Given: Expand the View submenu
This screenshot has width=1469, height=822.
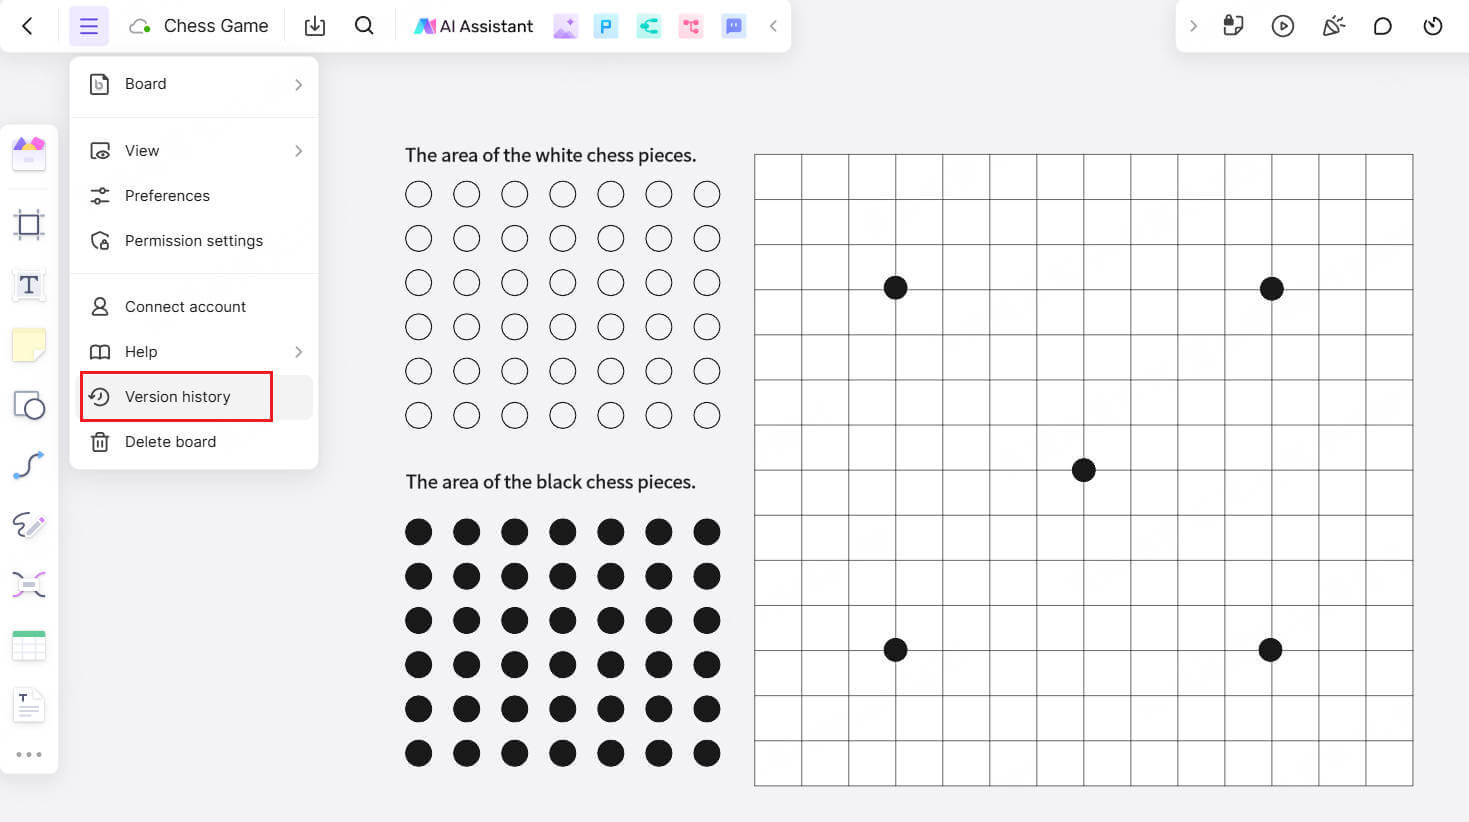Looking at the screenshot, I should pyautogui.click(x=194, y=151).
